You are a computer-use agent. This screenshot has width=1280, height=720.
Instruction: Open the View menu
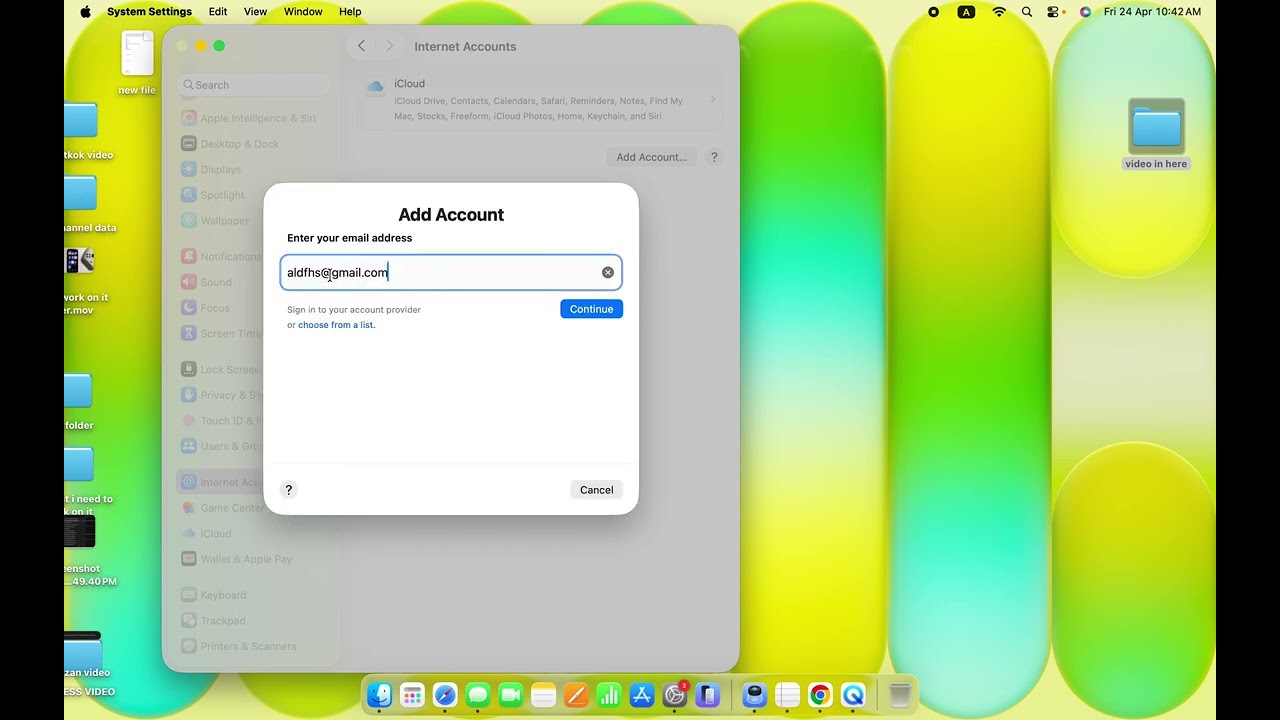point(255,12)
